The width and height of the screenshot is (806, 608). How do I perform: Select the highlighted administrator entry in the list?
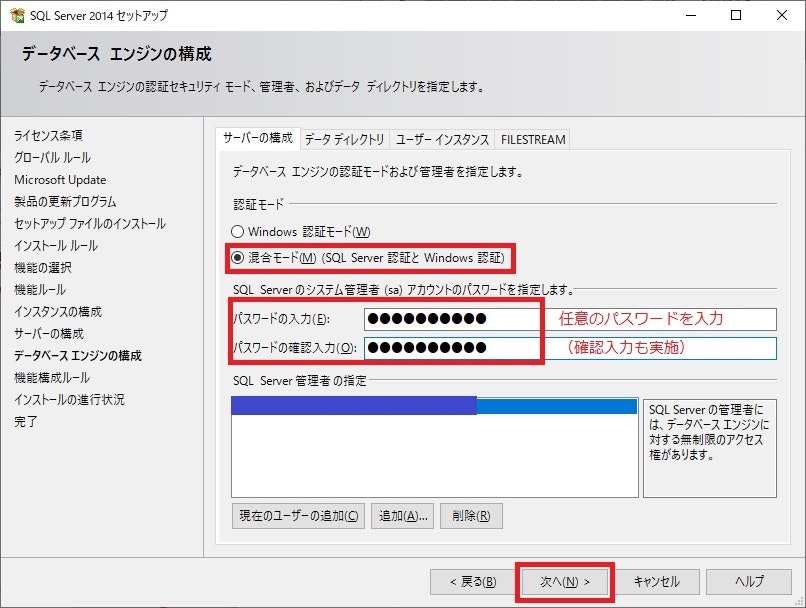point(434,406)
